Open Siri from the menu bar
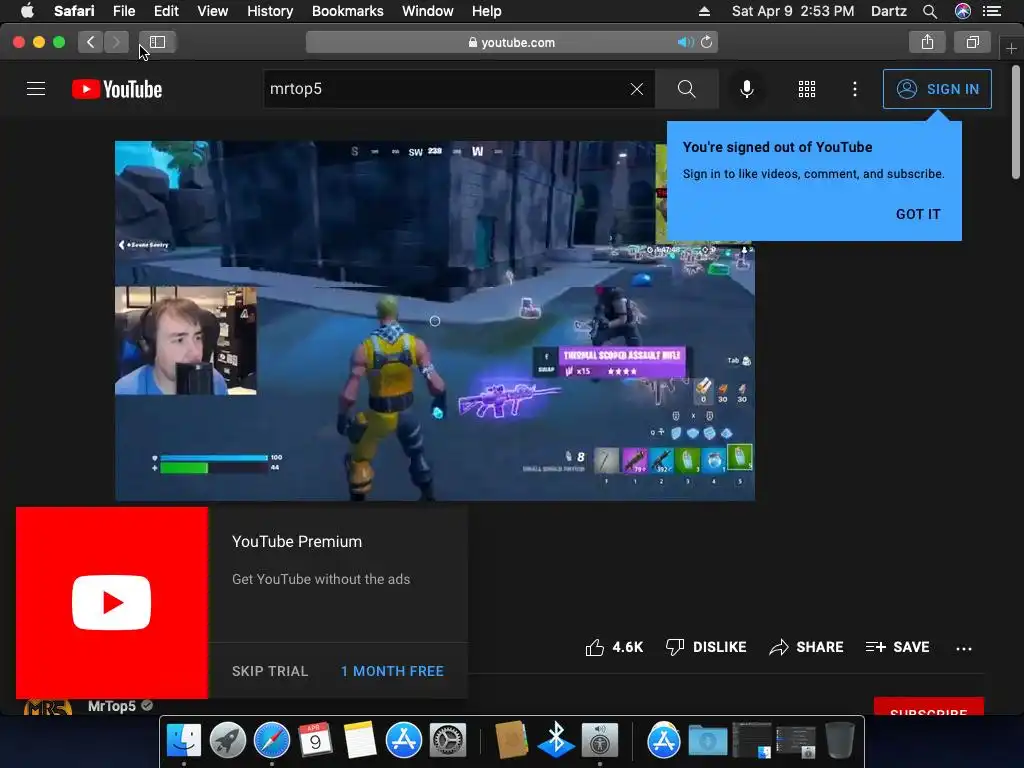1024x768 pixels. pos(963,11)
